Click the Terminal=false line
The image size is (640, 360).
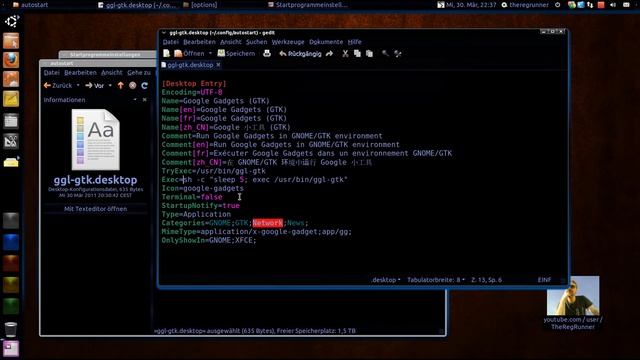click(192, 197)
